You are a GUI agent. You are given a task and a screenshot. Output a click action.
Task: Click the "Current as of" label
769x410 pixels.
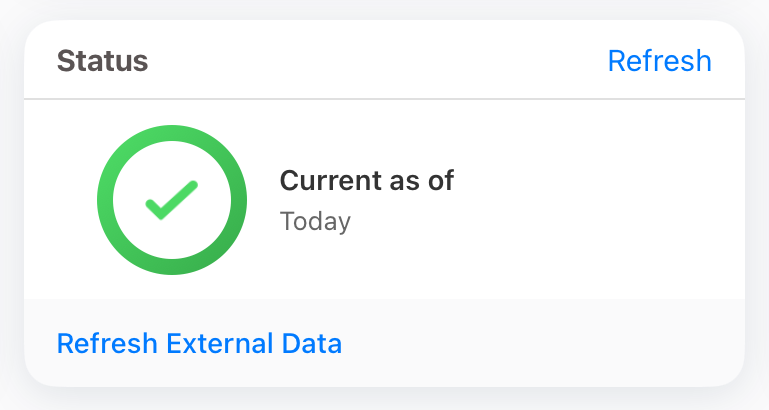tap(366, 181)
